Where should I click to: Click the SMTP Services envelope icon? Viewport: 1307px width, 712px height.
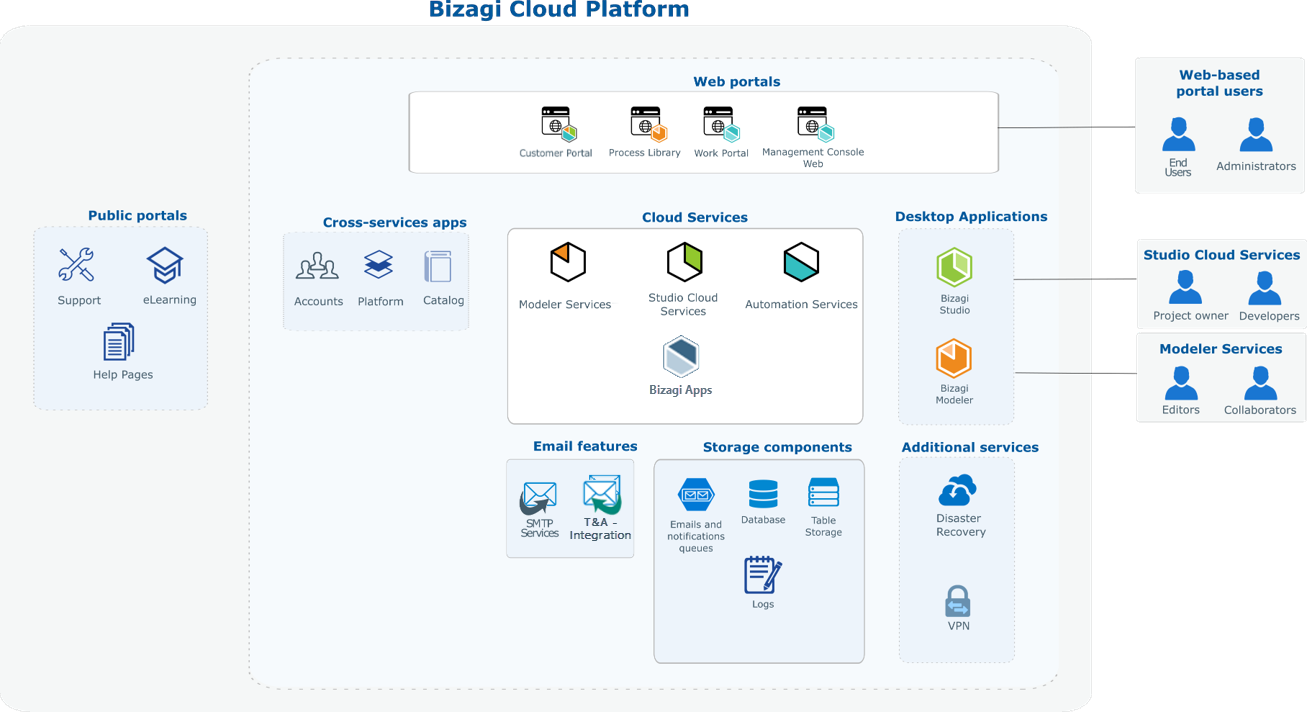tap(539, 497)
